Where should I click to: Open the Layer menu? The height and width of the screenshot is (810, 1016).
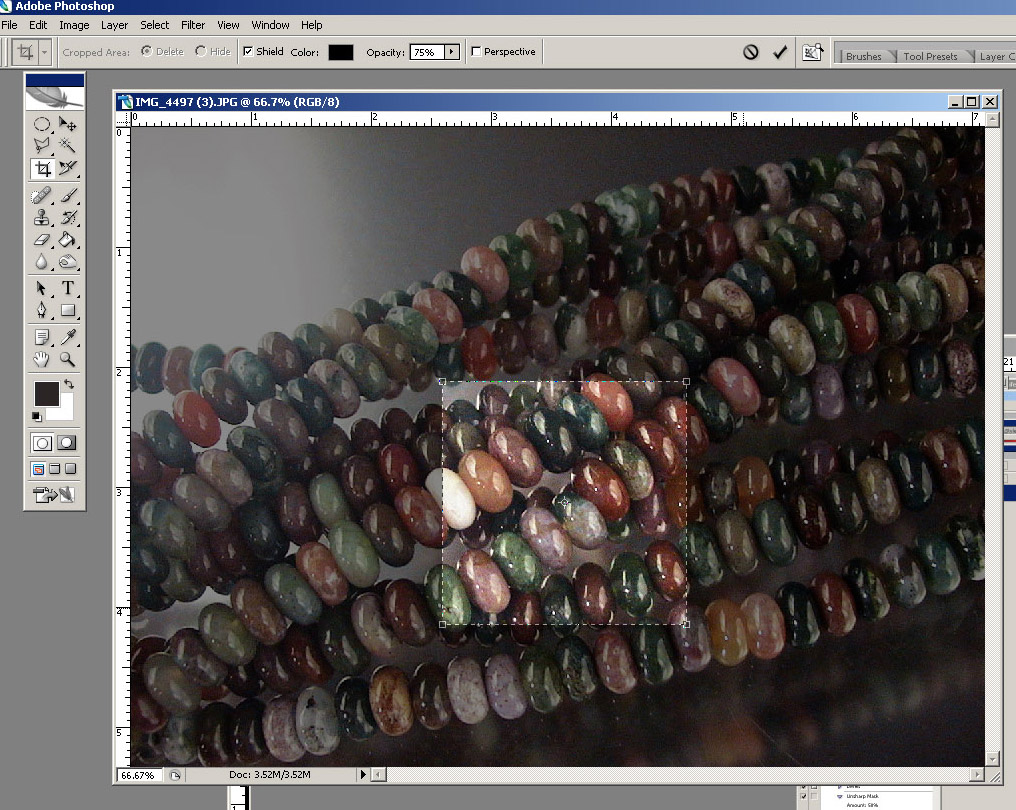click(114, 25)
